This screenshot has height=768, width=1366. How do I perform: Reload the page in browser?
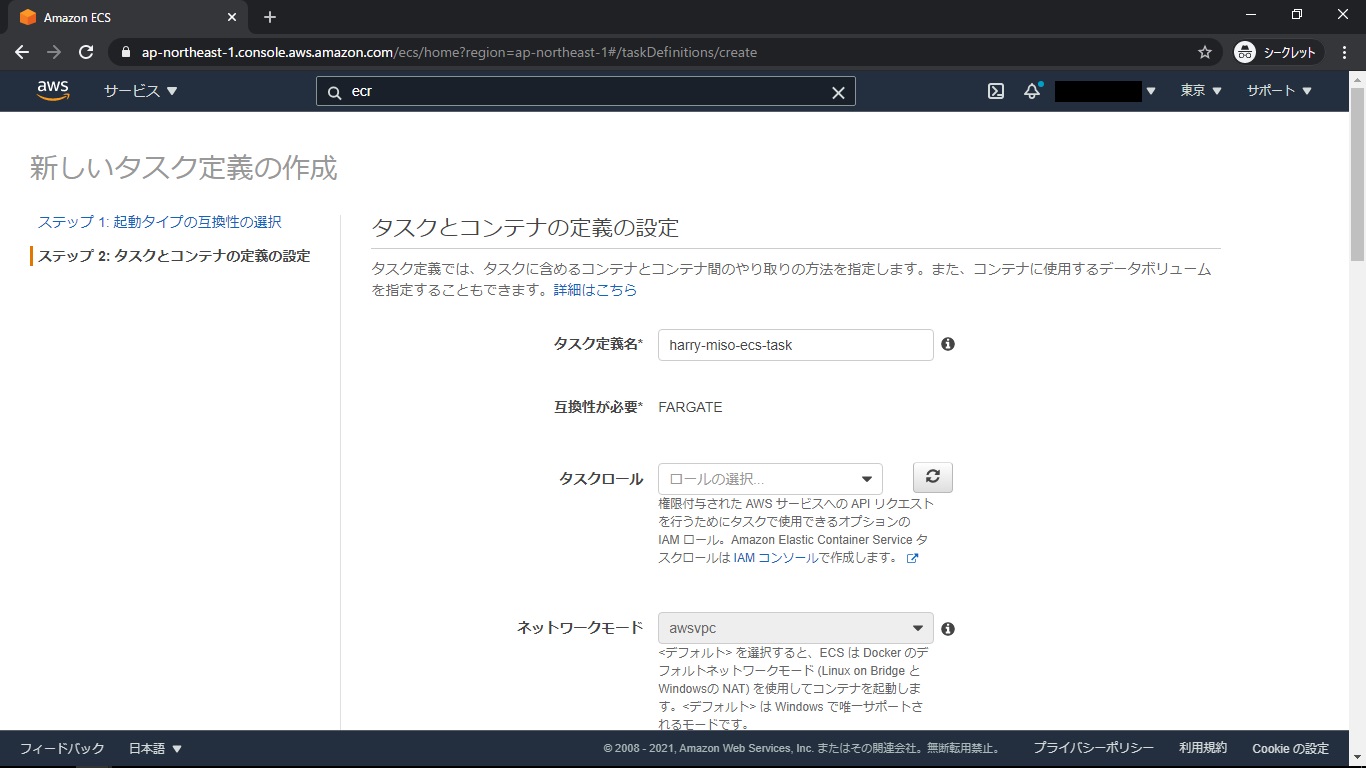pos(86,52)
